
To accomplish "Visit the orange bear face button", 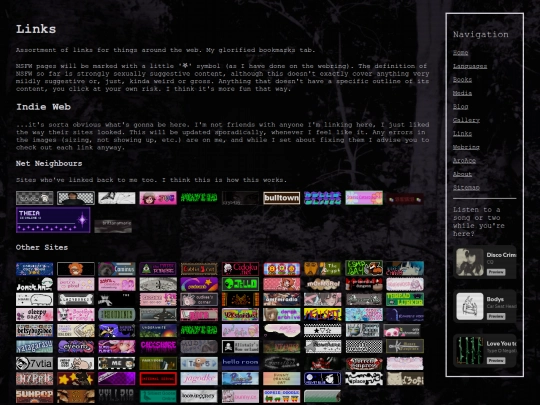I will tap(75, 269).
